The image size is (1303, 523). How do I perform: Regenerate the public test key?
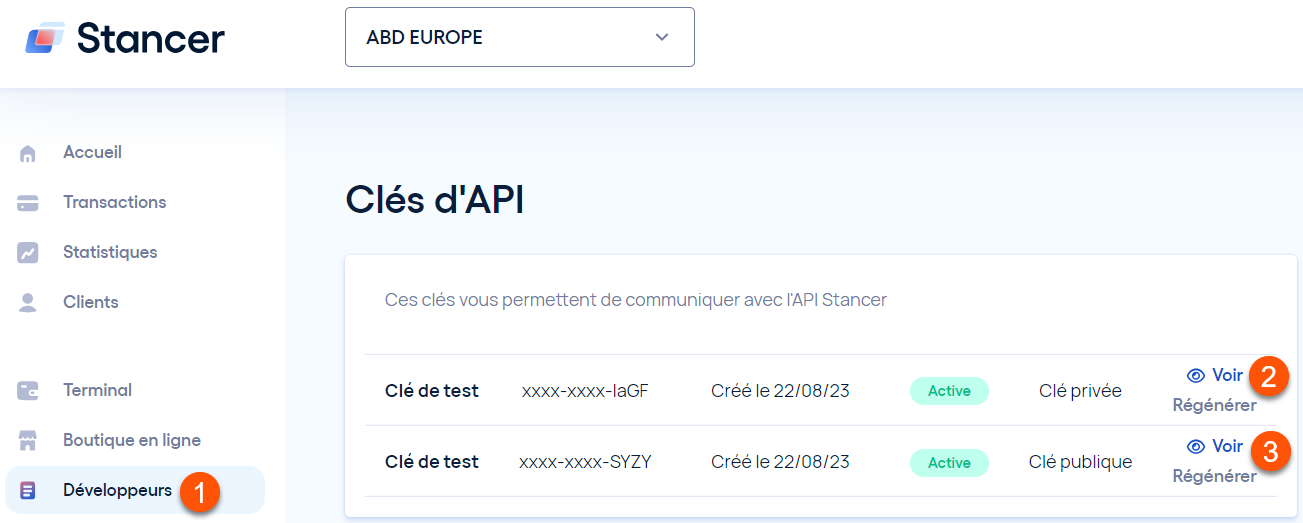[1214, 477]
